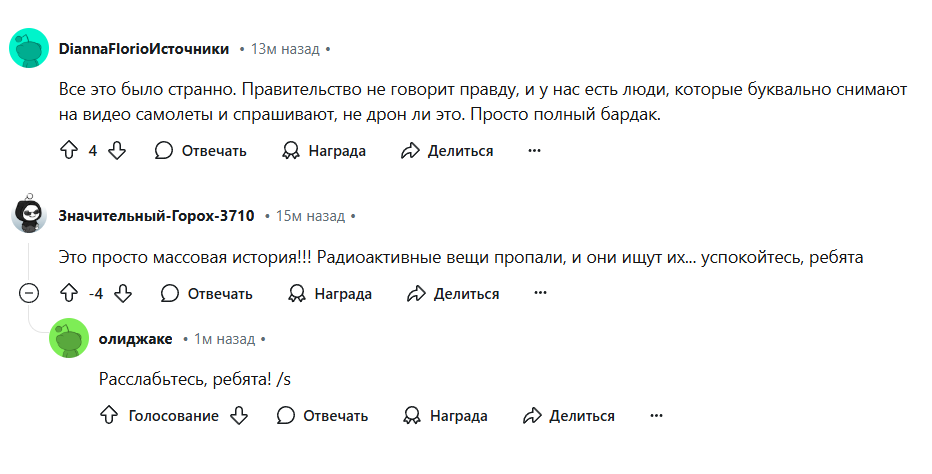932x474 pixels.
Task: Award олиджаке's reply via Награда
Action: pos(445,416)
